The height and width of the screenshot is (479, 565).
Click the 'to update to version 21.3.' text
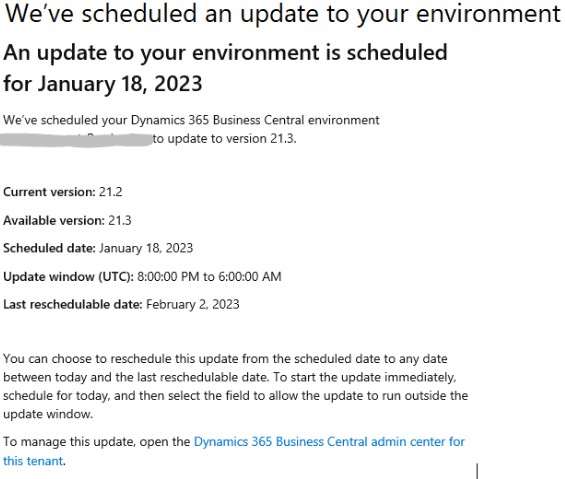(224, 139)
